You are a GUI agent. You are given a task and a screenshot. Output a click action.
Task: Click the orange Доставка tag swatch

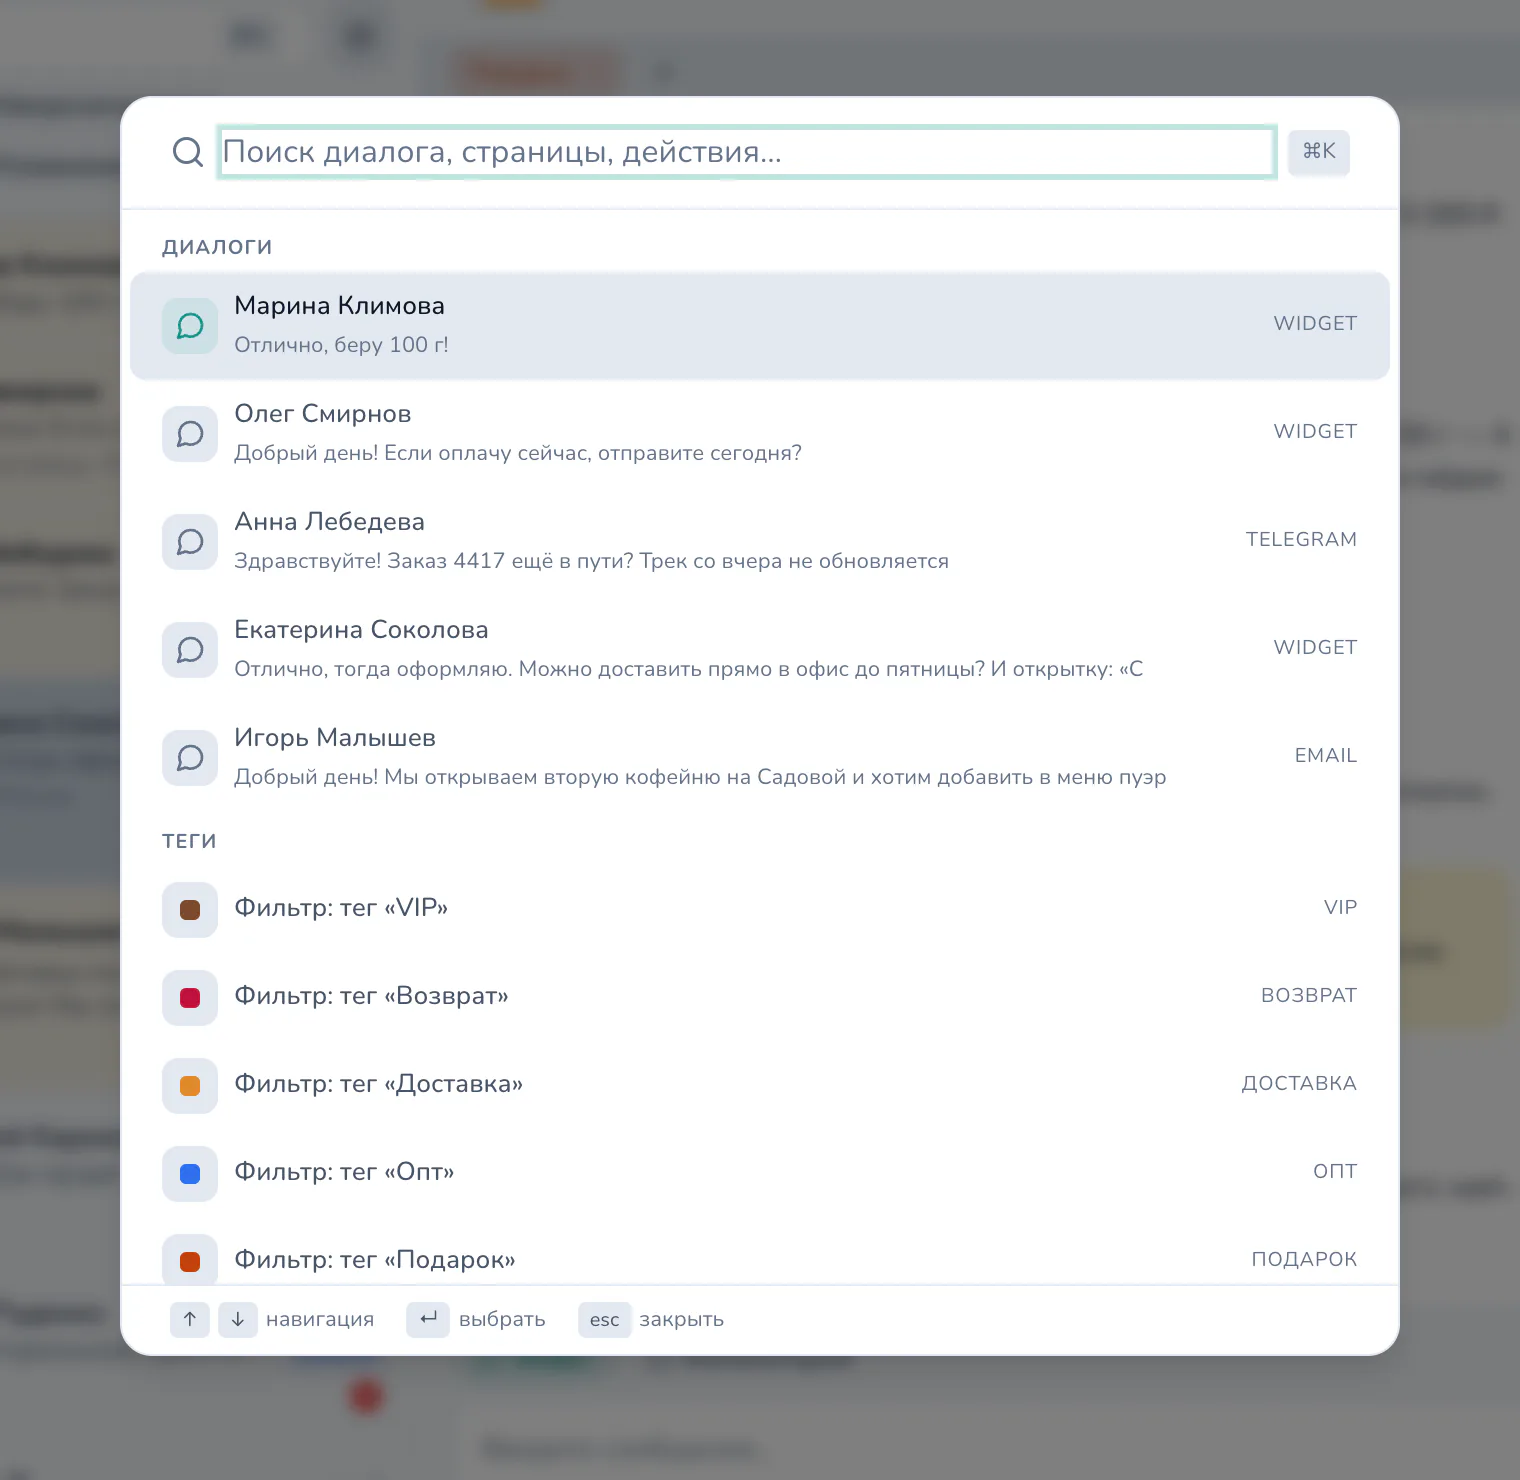(190, 1085)
